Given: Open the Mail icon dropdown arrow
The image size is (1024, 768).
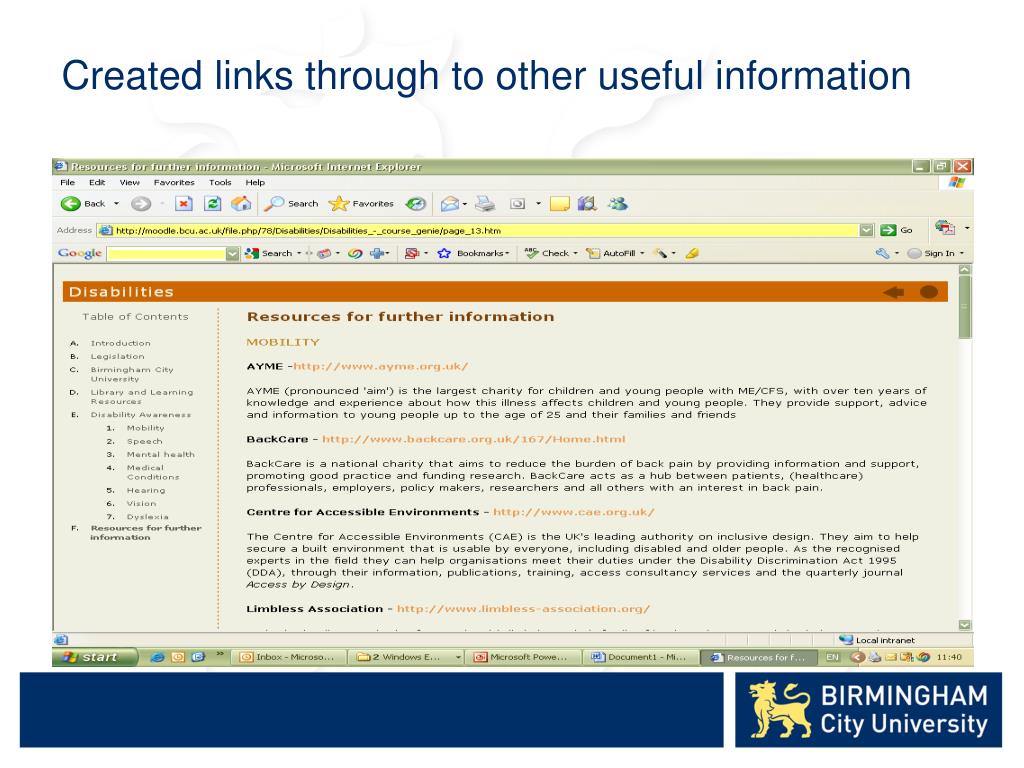Looking at the screenshot, I should pyautogui.click(x=464, y=204).
